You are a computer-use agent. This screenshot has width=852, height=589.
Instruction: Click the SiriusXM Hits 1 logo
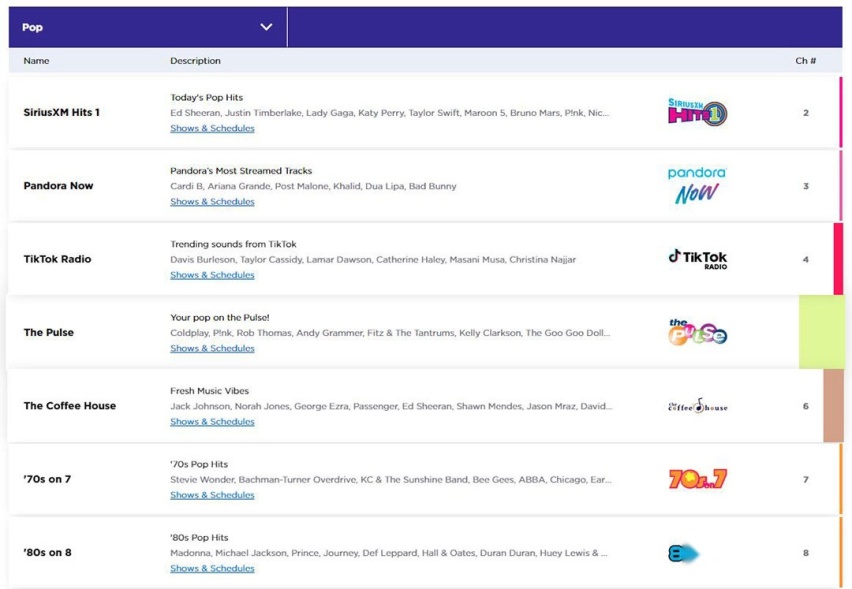(x=698, y=112)
